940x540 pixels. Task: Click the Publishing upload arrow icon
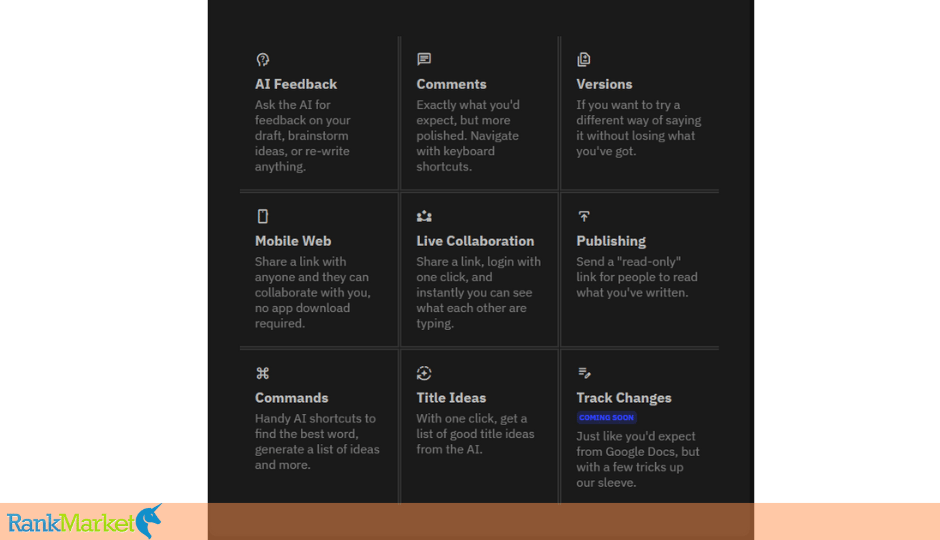pyautogui.click(x=584, y=216)
